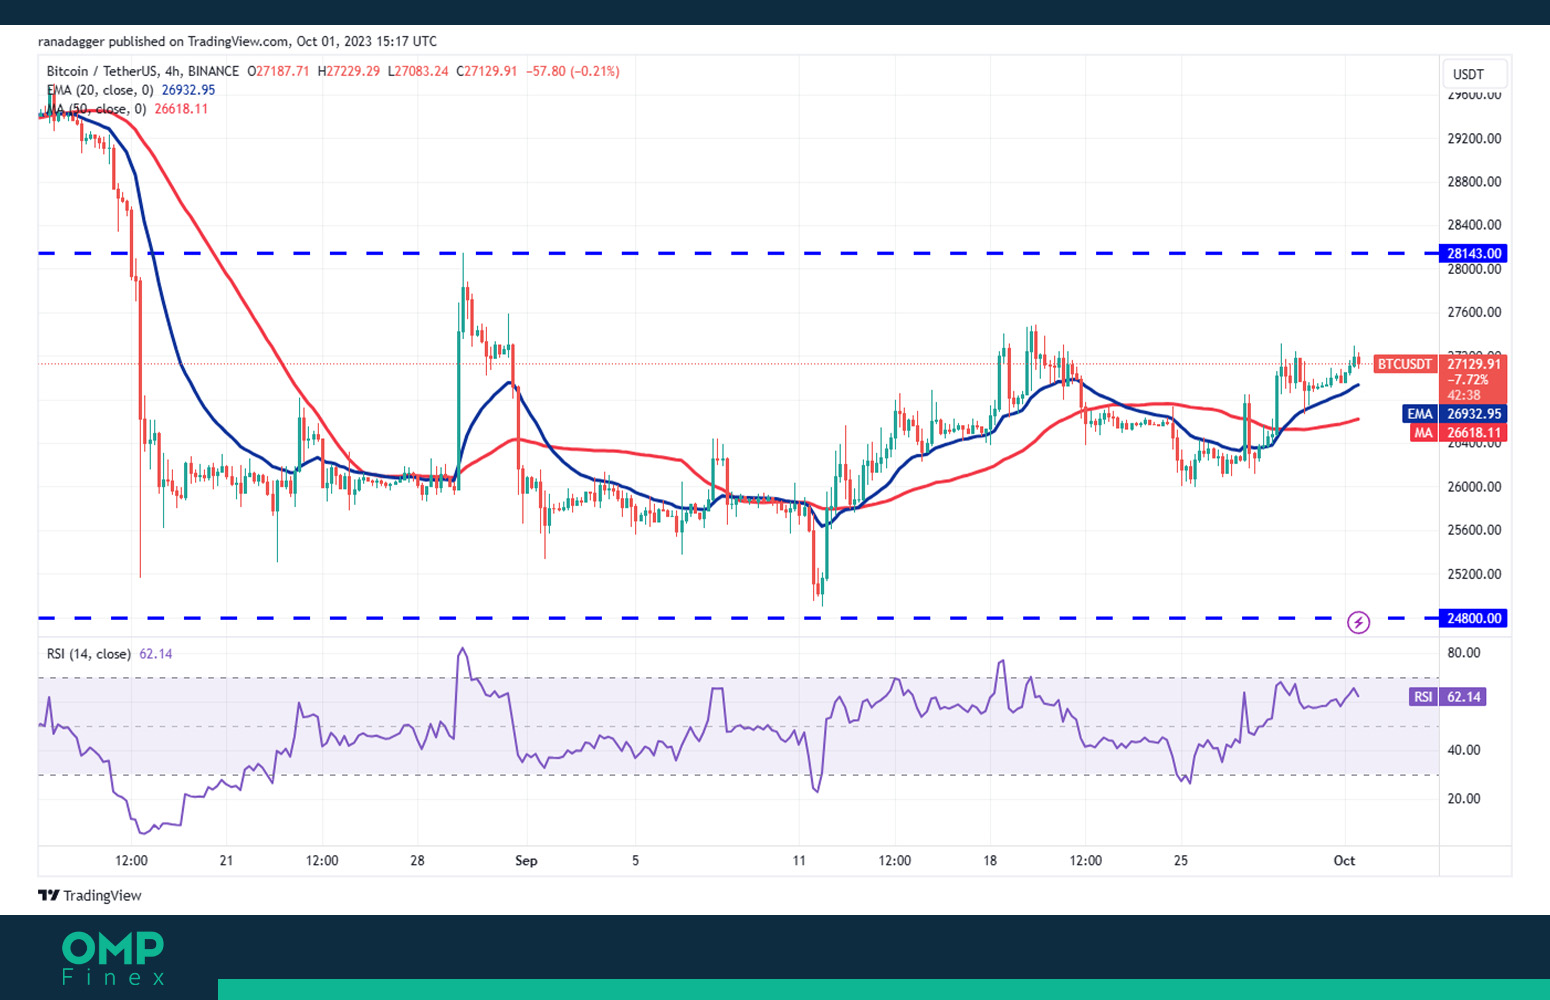Click the 26618.11 MA value on axis

[x=1473, y=433]
